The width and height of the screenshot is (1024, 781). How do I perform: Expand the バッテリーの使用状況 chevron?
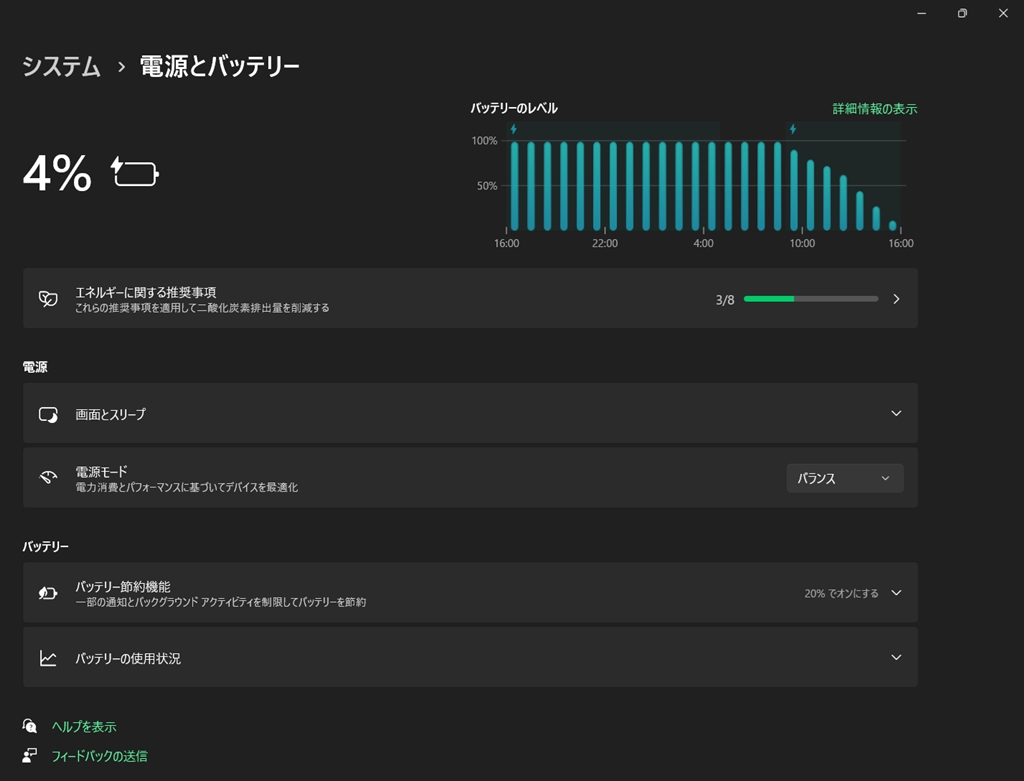(x=896, y=658)
